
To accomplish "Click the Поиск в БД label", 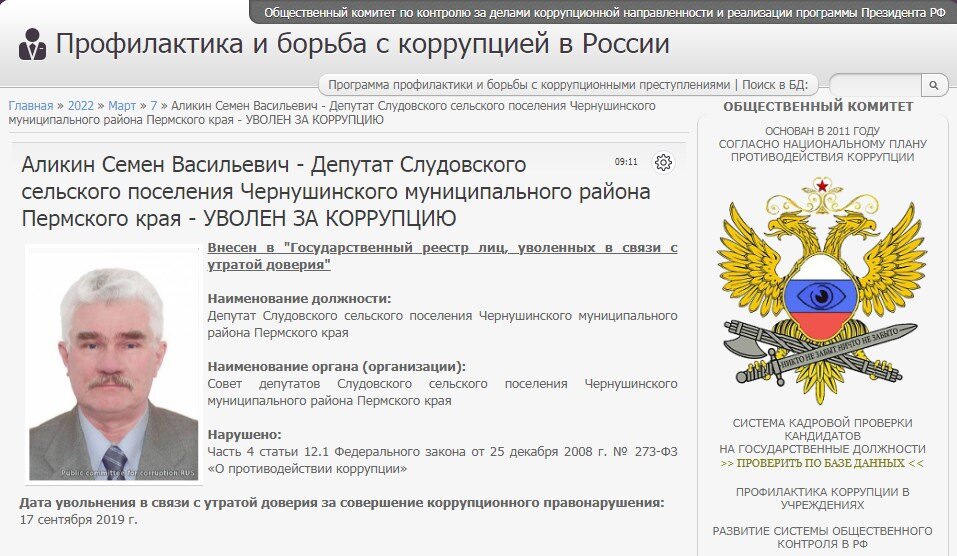I will [775, 85].
